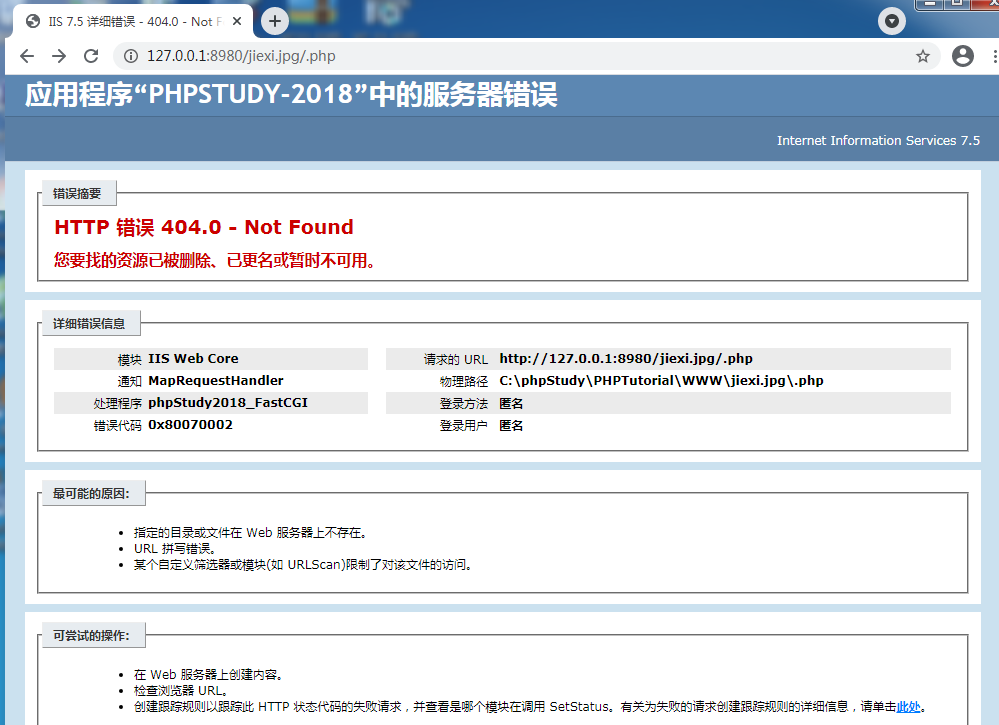This screenshot has height=725, width=999.
Task: Open the 此处 hyperlink
Action: click(909, 707)
